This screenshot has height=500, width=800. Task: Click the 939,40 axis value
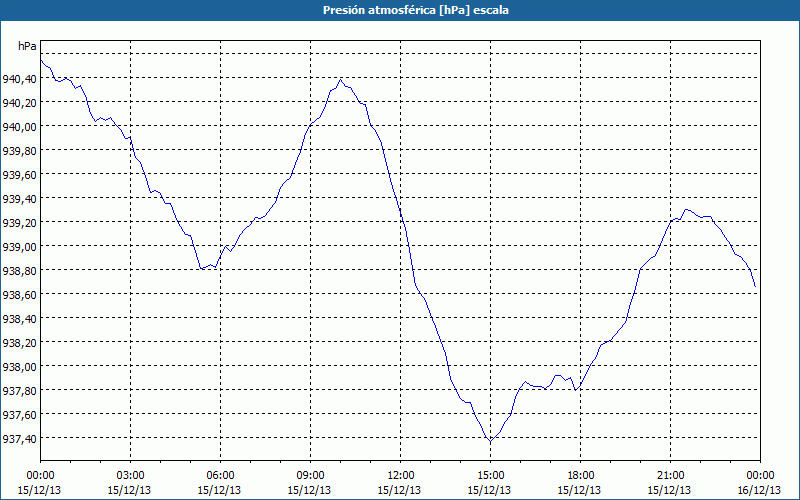tap(19, 198)
